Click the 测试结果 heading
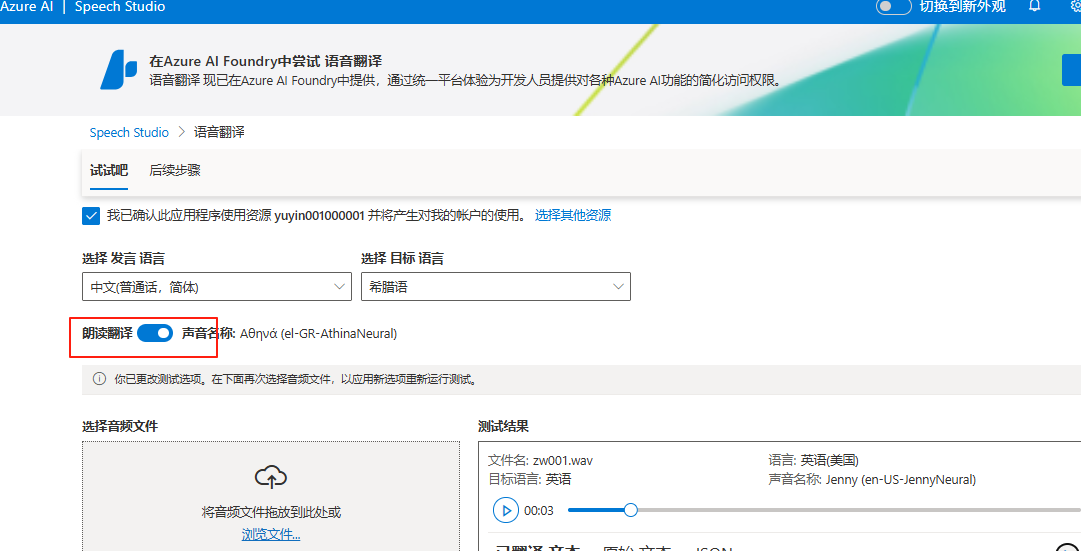 point(503,426)
